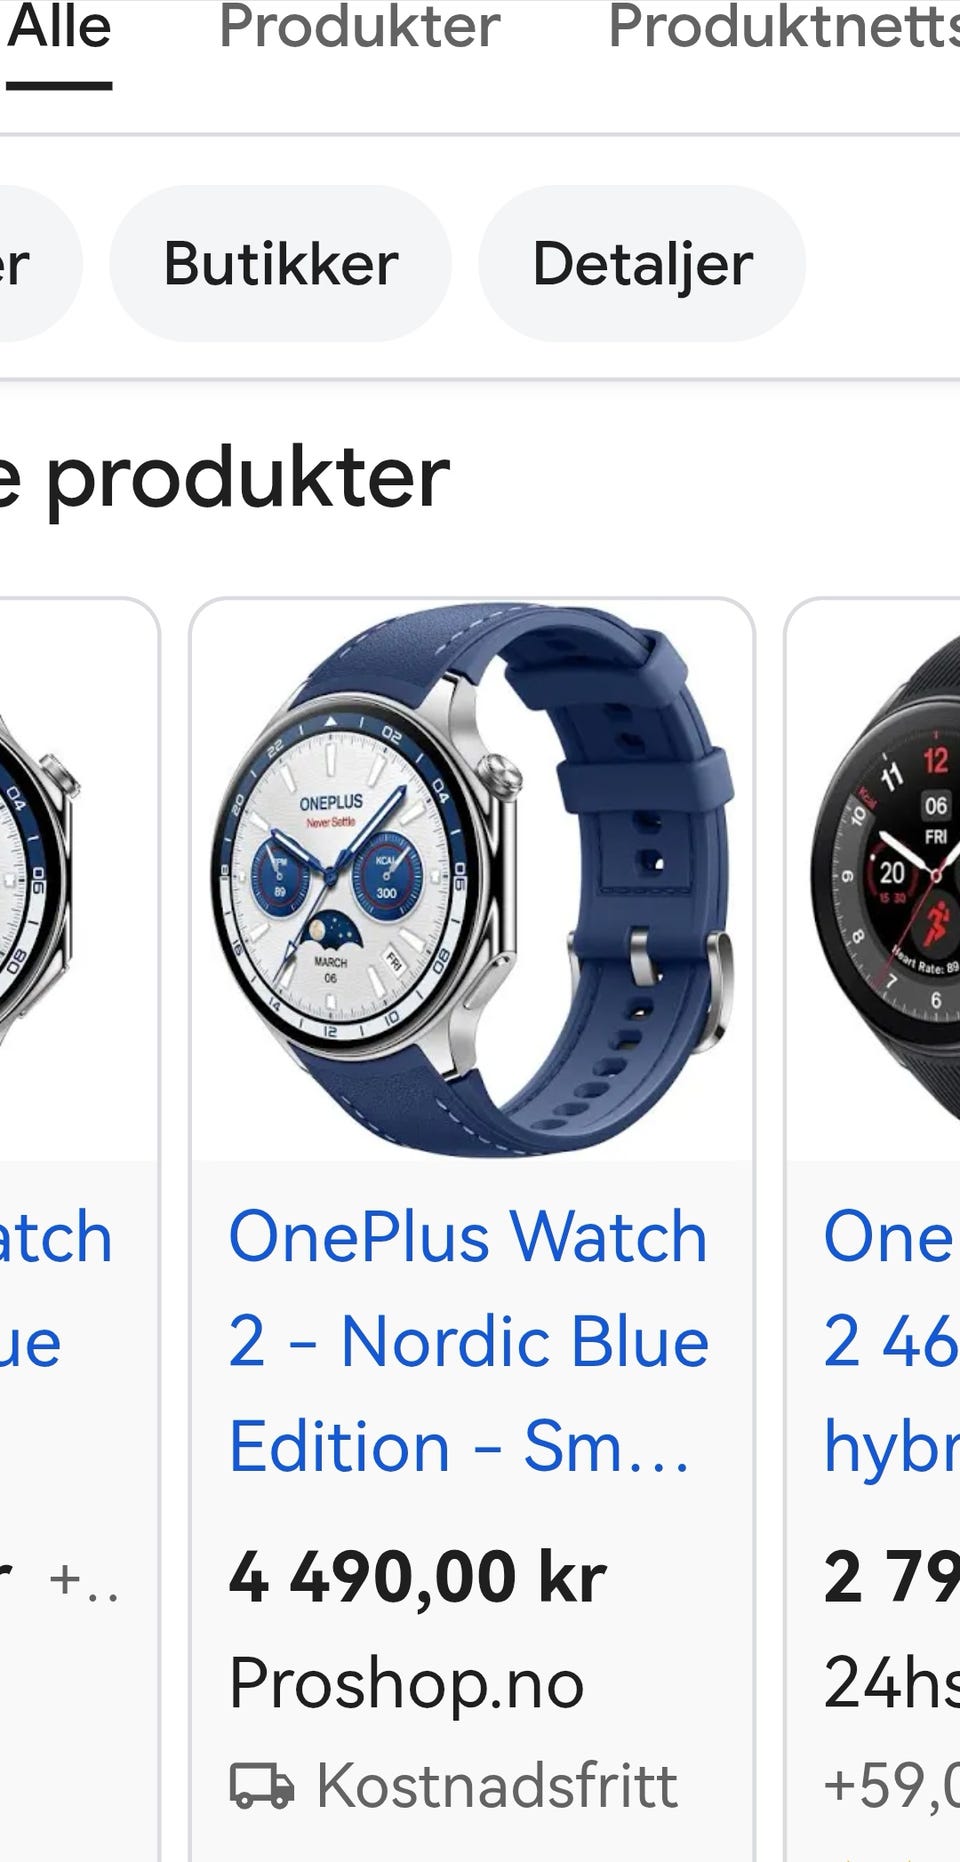Tap the Kostnadsfritt shipping label
This screenshot has width=960, height=1862.
point(497,1786)
